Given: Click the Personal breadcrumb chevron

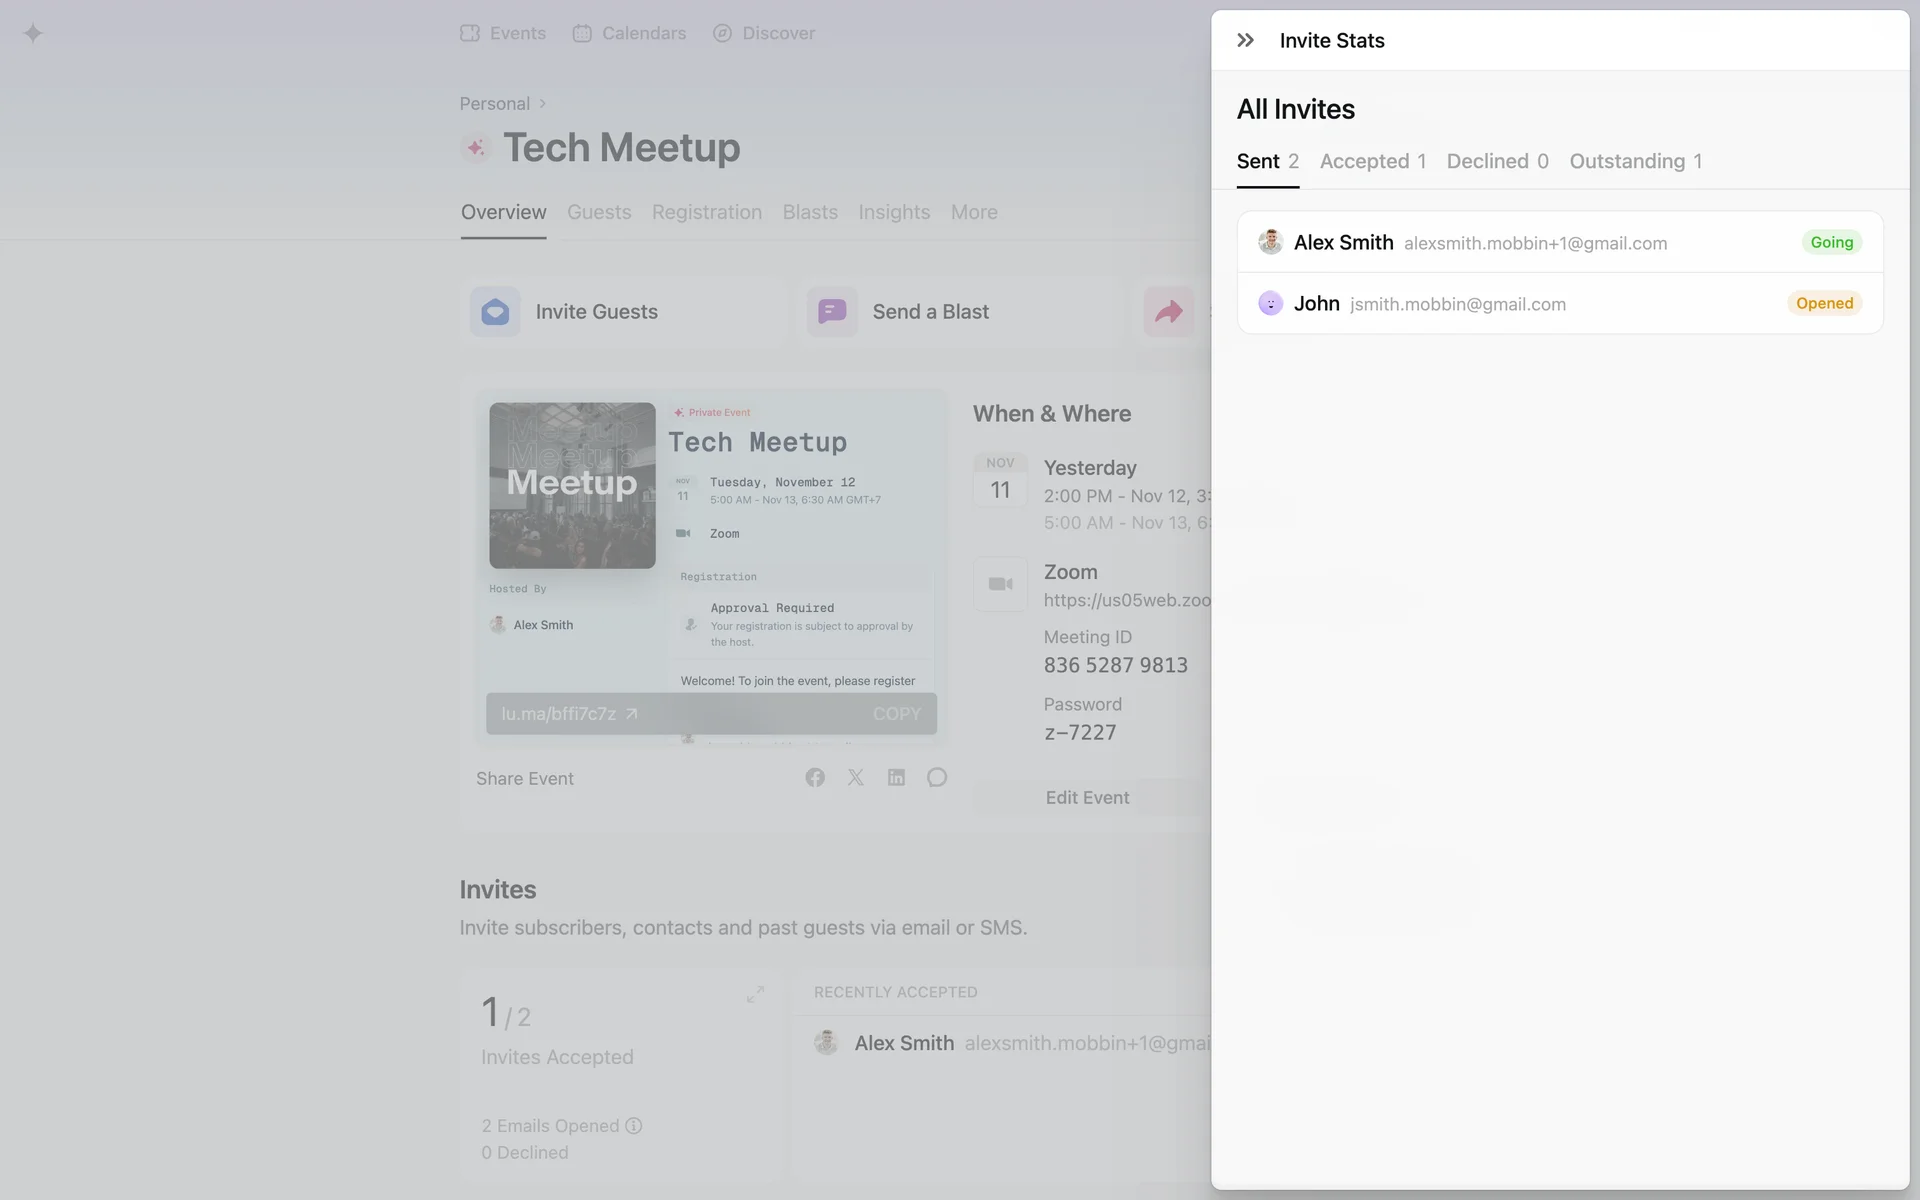Looking at the screenshot, I should [x=543, y=104].
